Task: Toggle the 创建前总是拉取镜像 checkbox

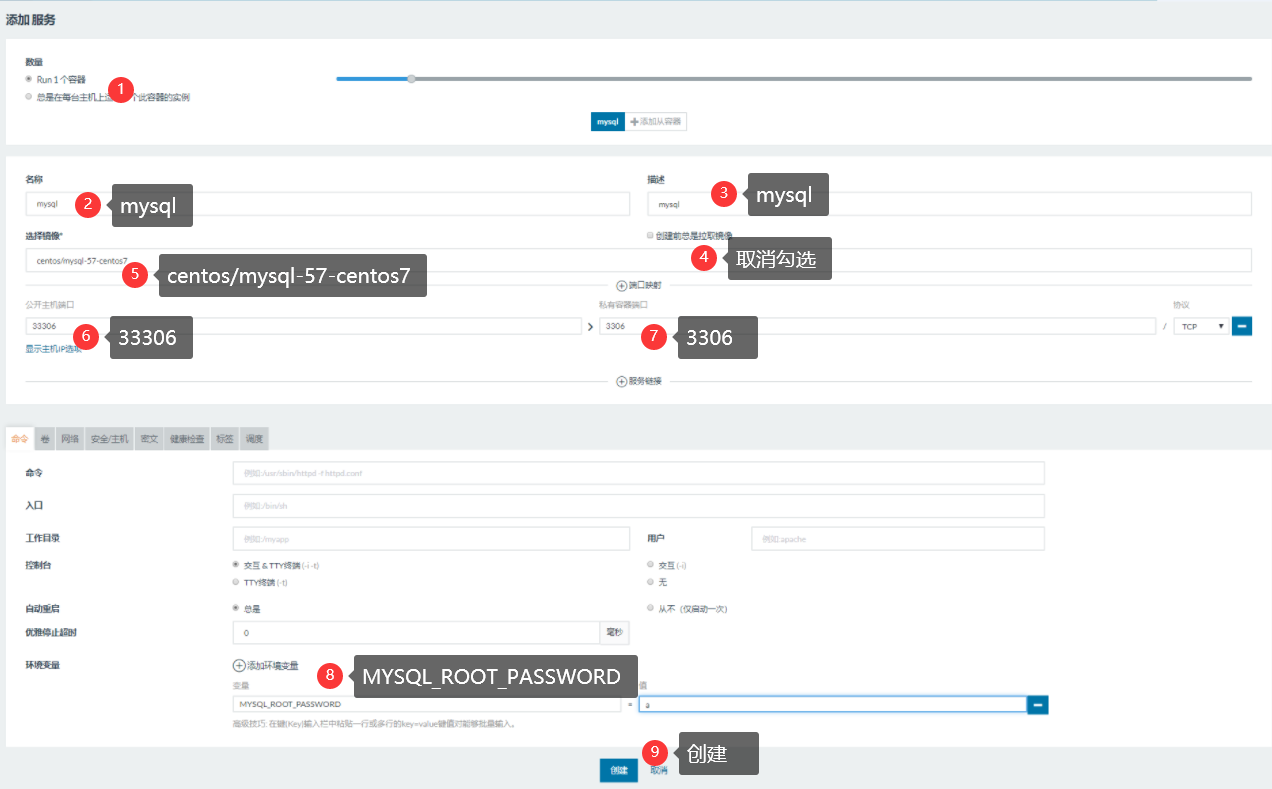Action: tap(651, 236)
